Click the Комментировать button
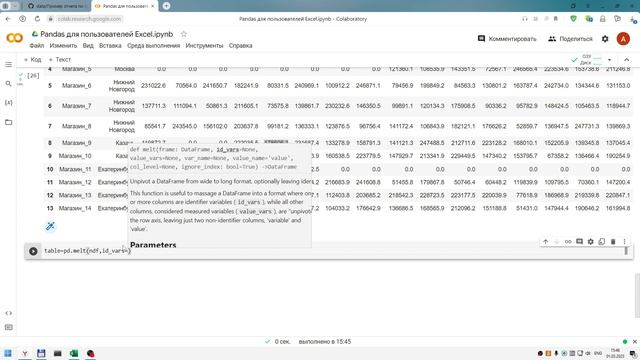Image resolution: width=640 pixels, height=360 pixels. click(507, 39)
